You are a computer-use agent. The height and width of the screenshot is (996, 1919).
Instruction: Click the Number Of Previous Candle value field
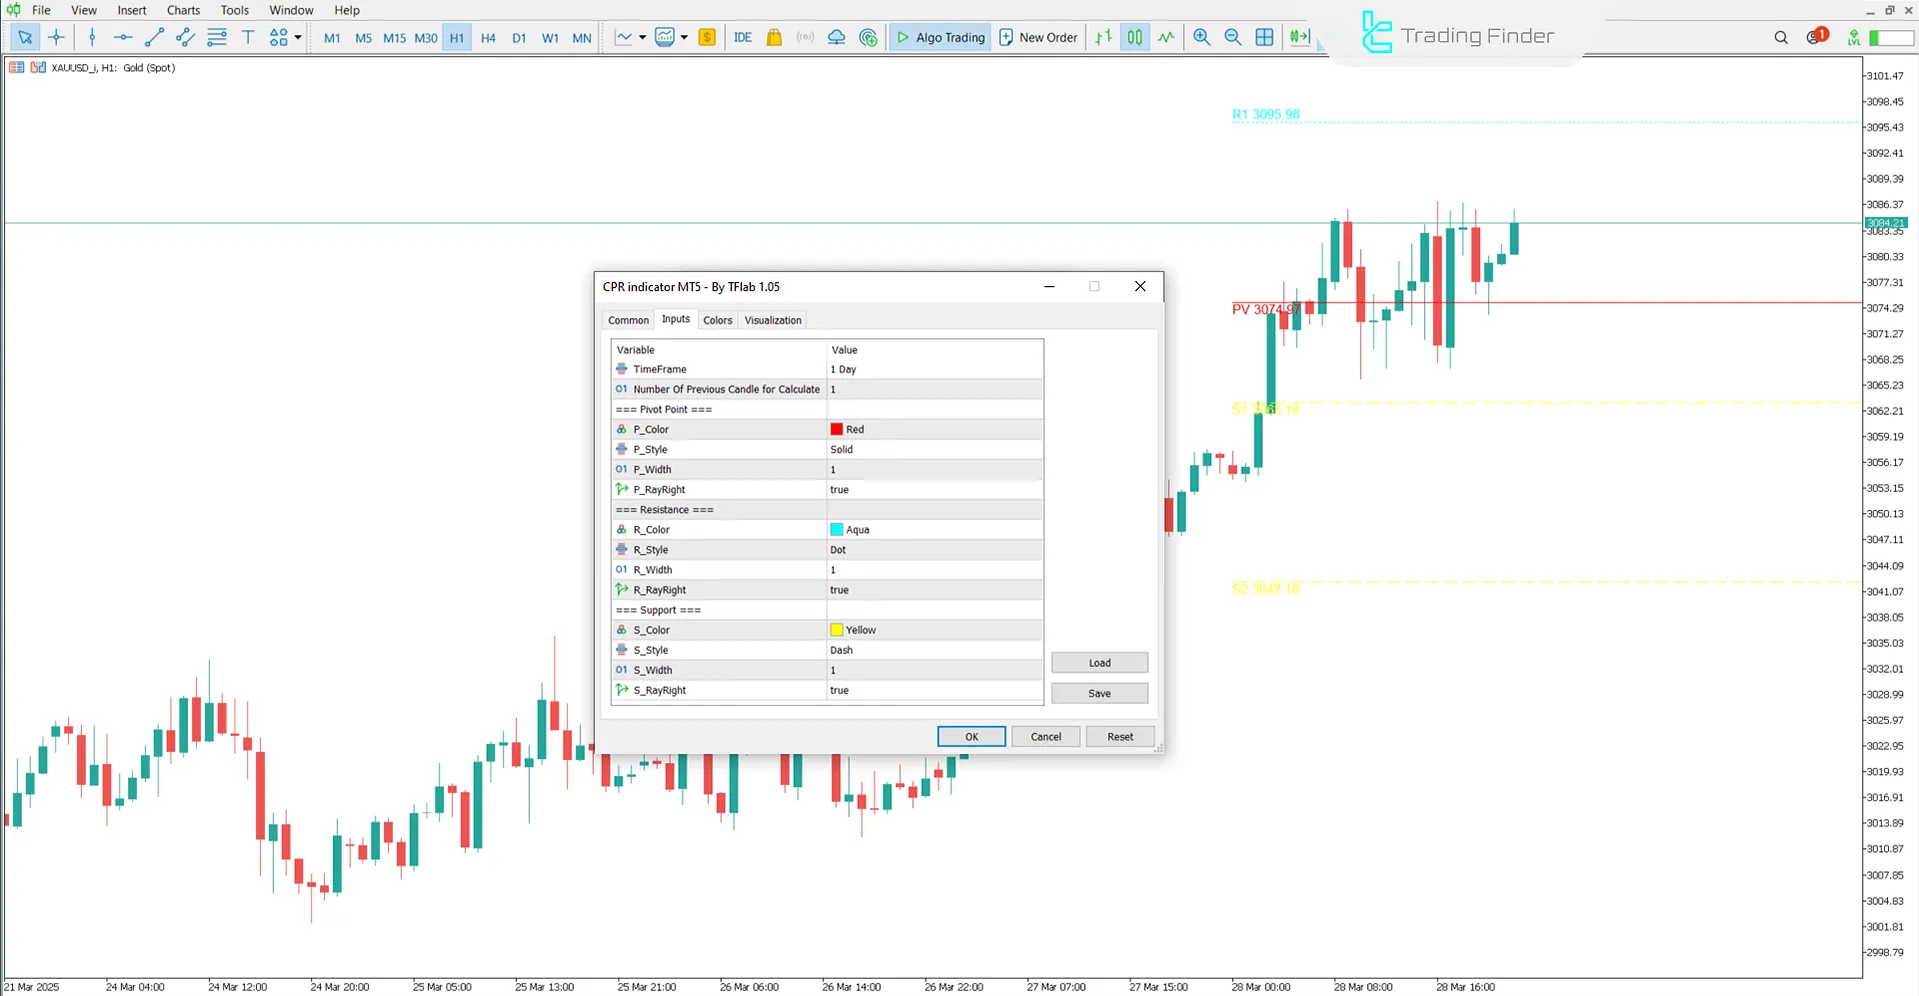coord(934,389)
